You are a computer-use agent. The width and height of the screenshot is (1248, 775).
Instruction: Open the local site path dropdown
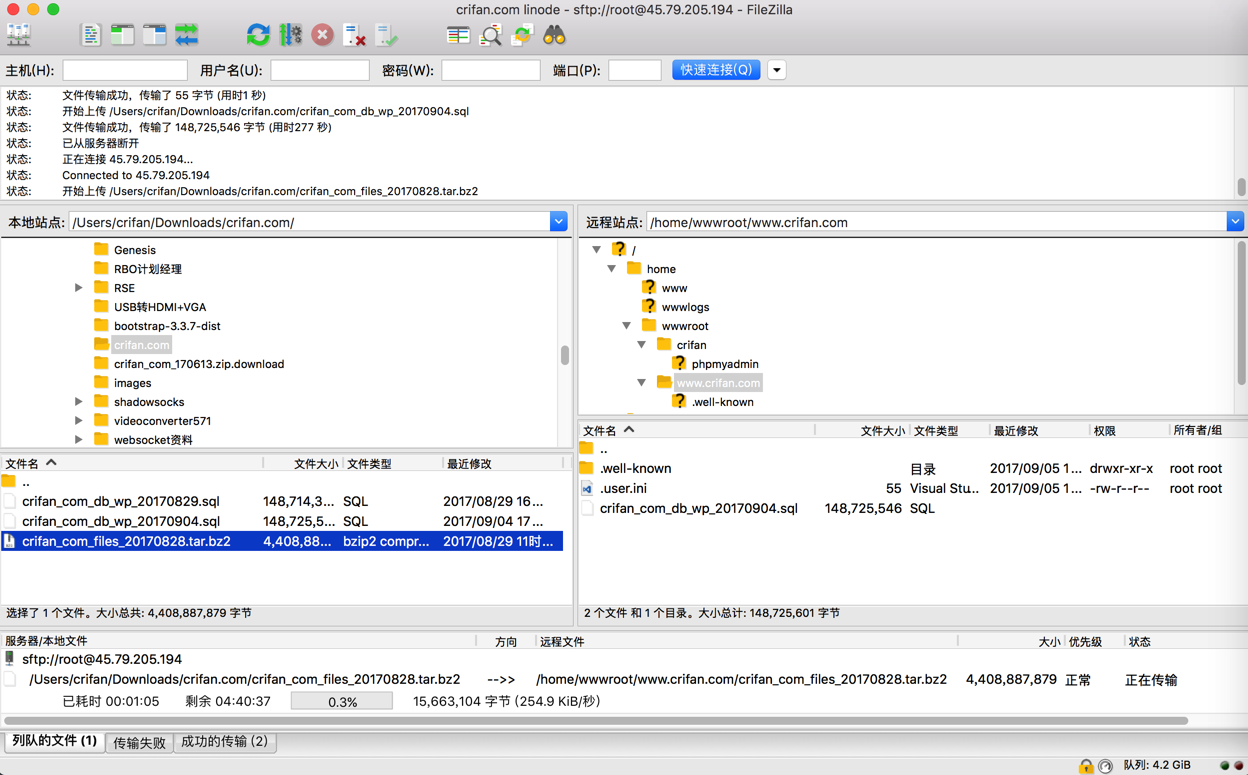click(558, 222)
